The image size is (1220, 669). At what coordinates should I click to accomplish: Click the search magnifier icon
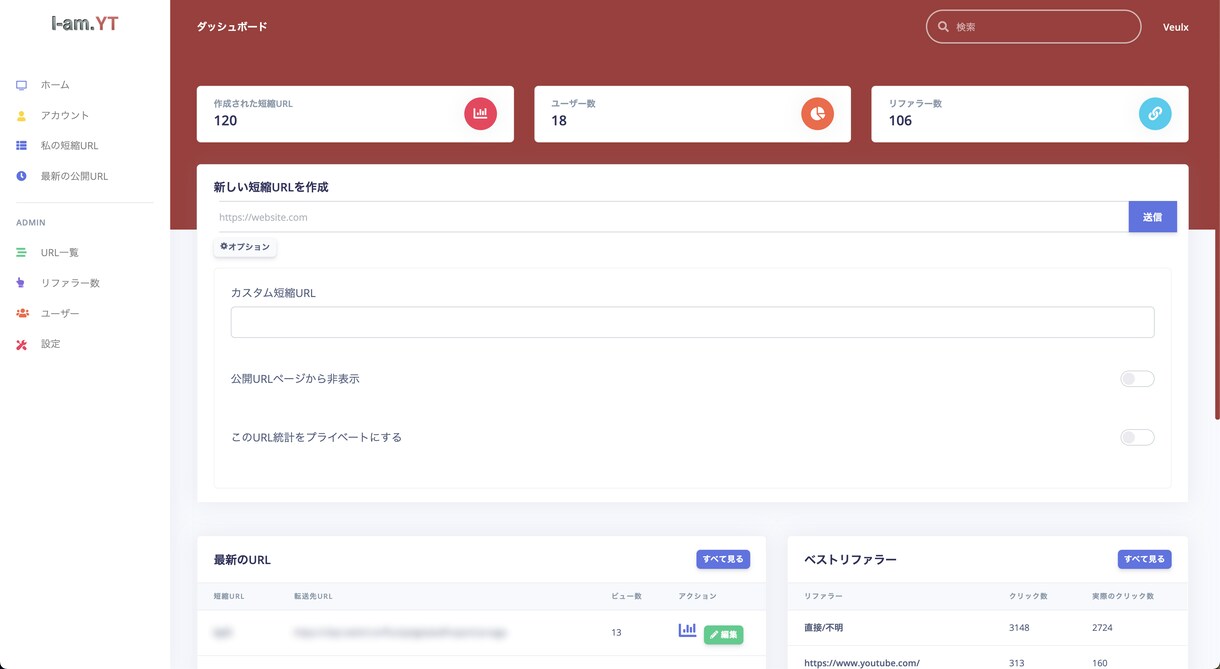click(943, 27)
